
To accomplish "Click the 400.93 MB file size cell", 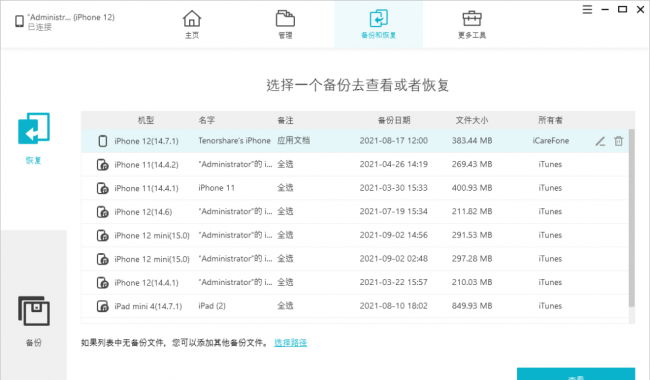I will 472,188.
